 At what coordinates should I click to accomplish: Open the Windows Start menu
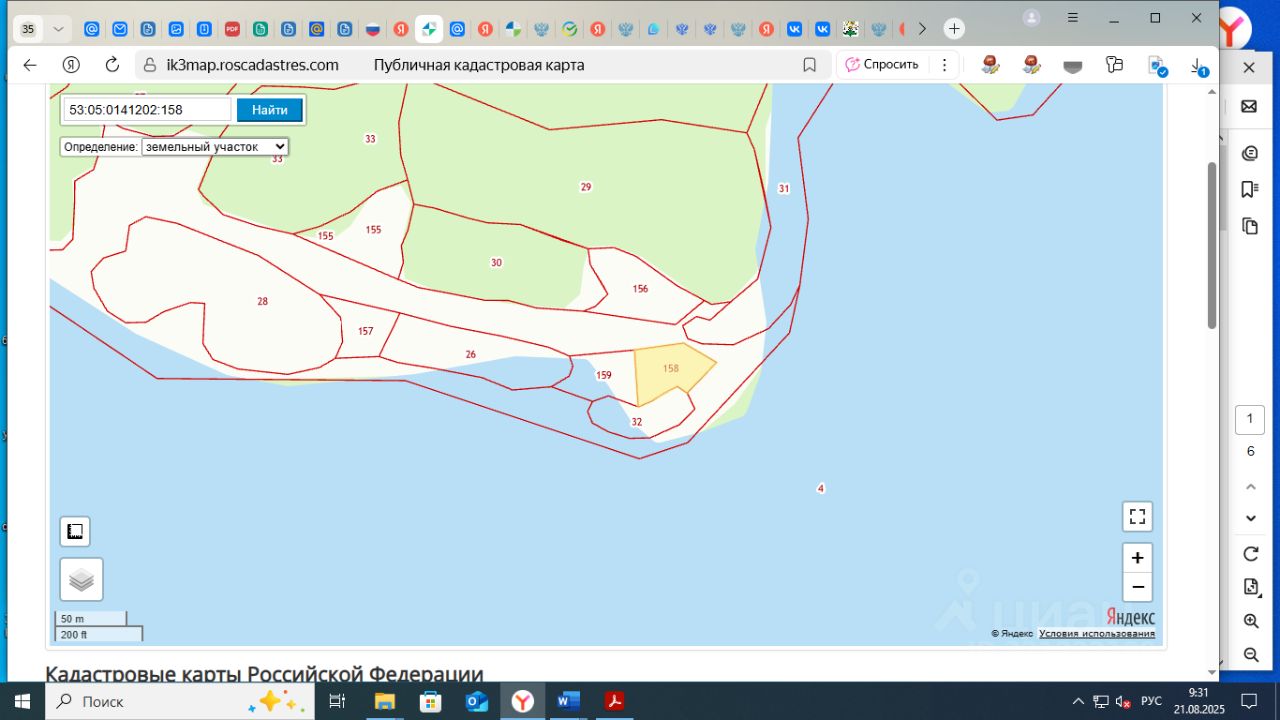tap(22, 701)
